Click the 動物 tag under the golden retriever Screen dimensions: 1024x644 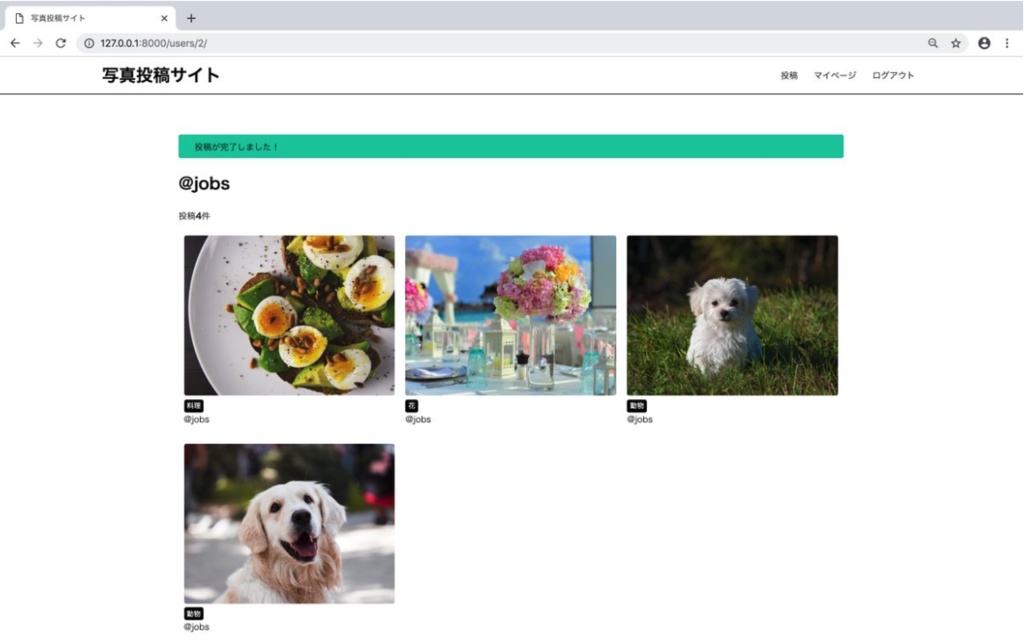tap(193, 613)
